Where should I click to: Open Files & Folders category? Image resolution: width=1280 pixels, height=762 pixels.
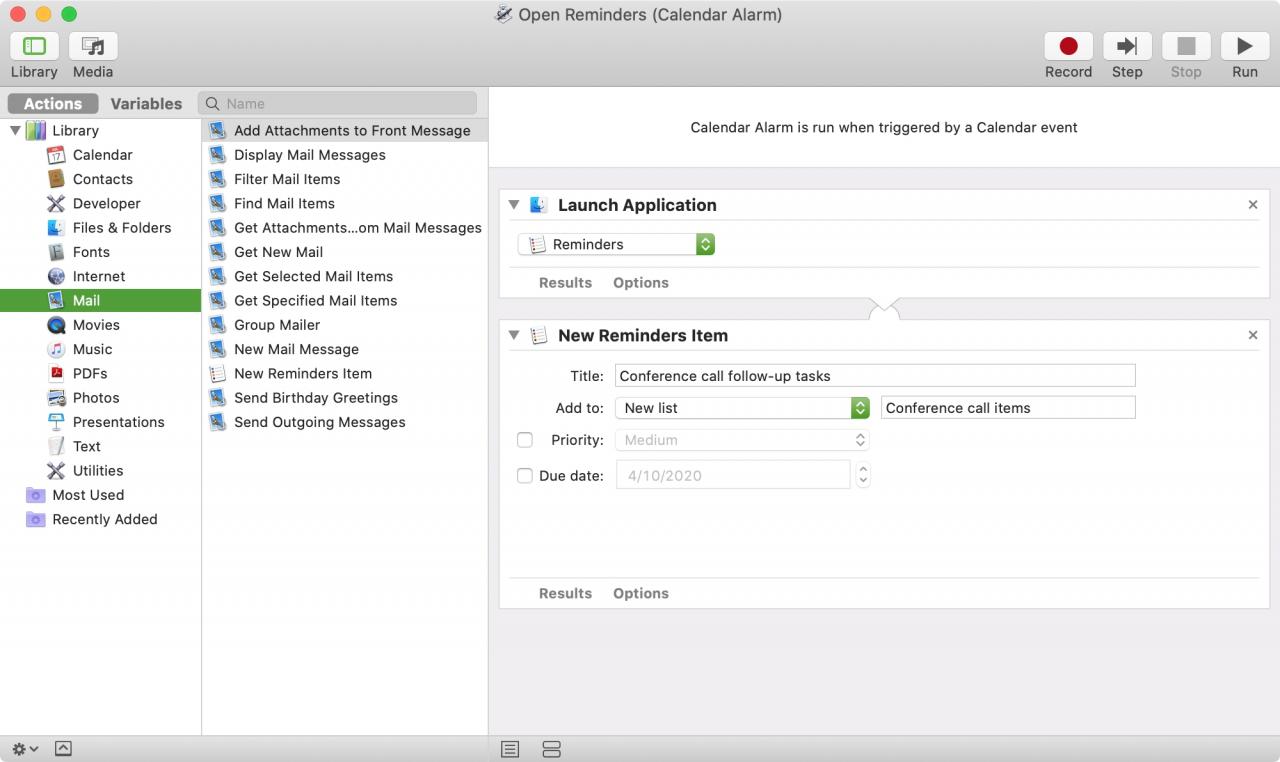100,228
